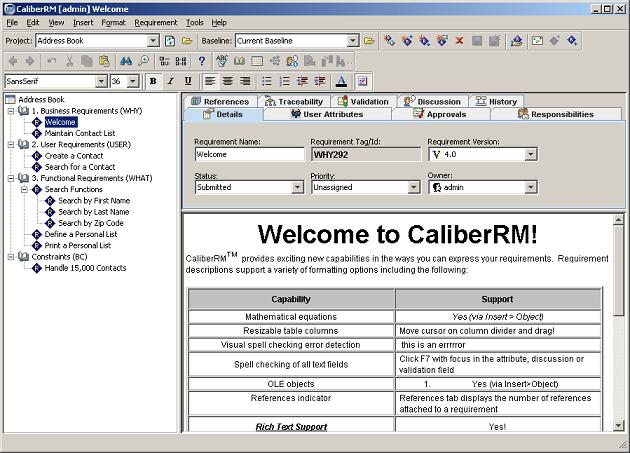Toggle Underline formatting button
This screenshot has width=630, height=453.
pos(188,81)
